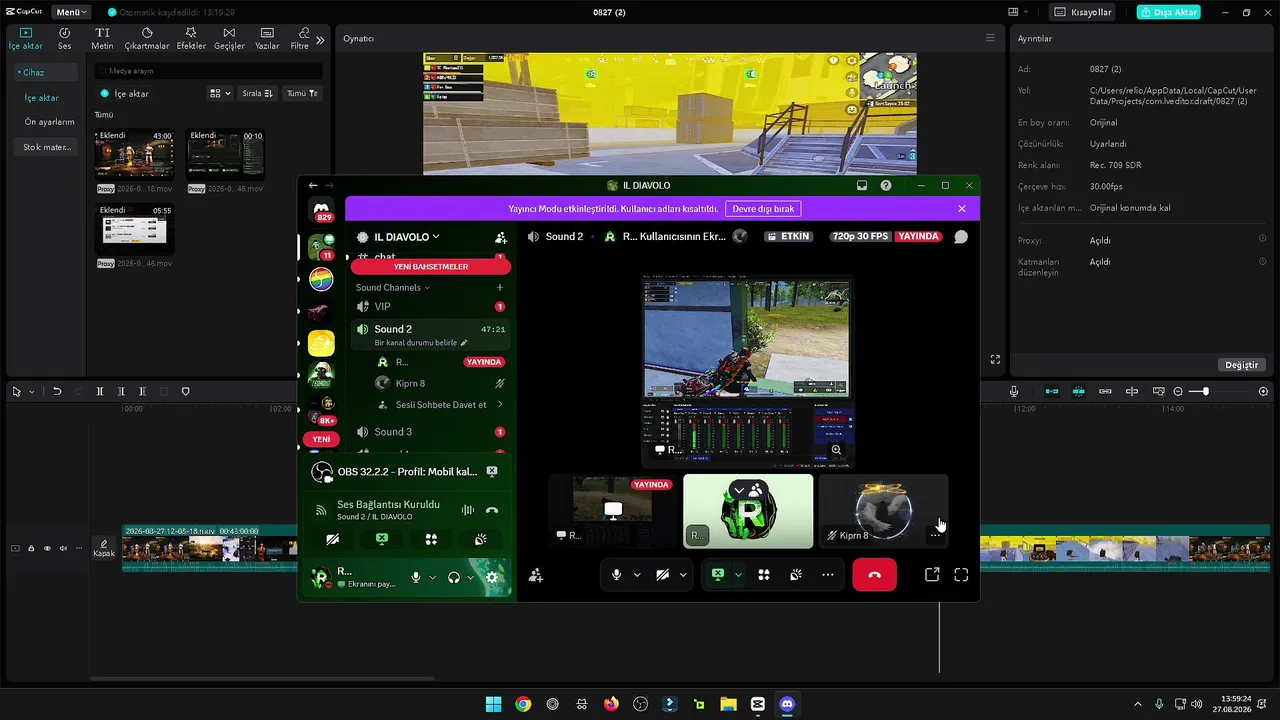Select the 43:00 media clip thumbnail
1280x720 pixels.
tap(134, 154)
